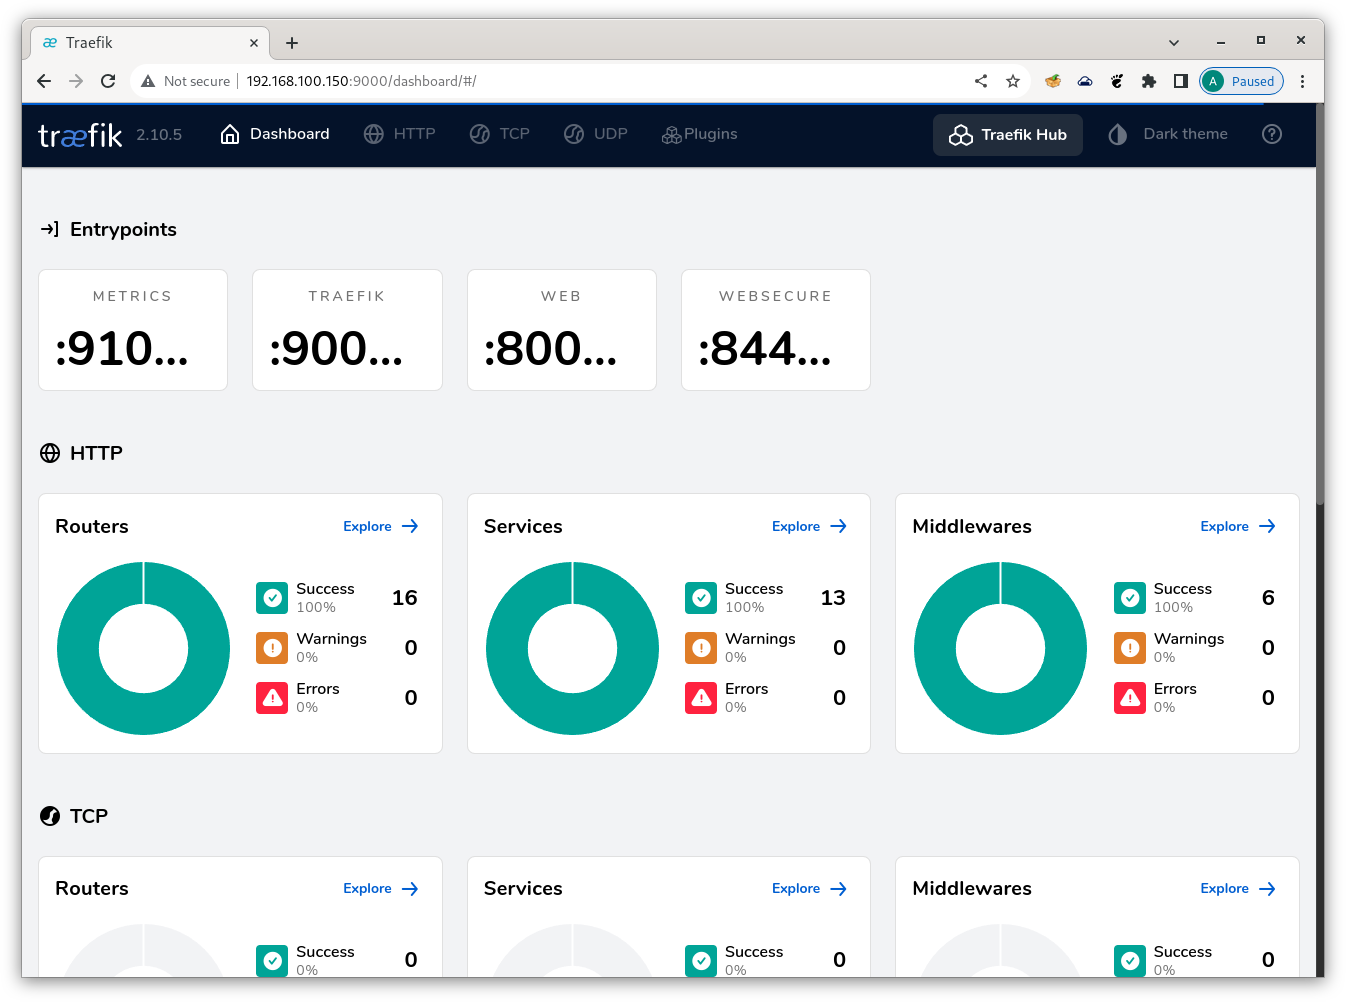Explore HTTP Routers link
This screenshot has width=1346, height=1002.
[x=381, y=526]
